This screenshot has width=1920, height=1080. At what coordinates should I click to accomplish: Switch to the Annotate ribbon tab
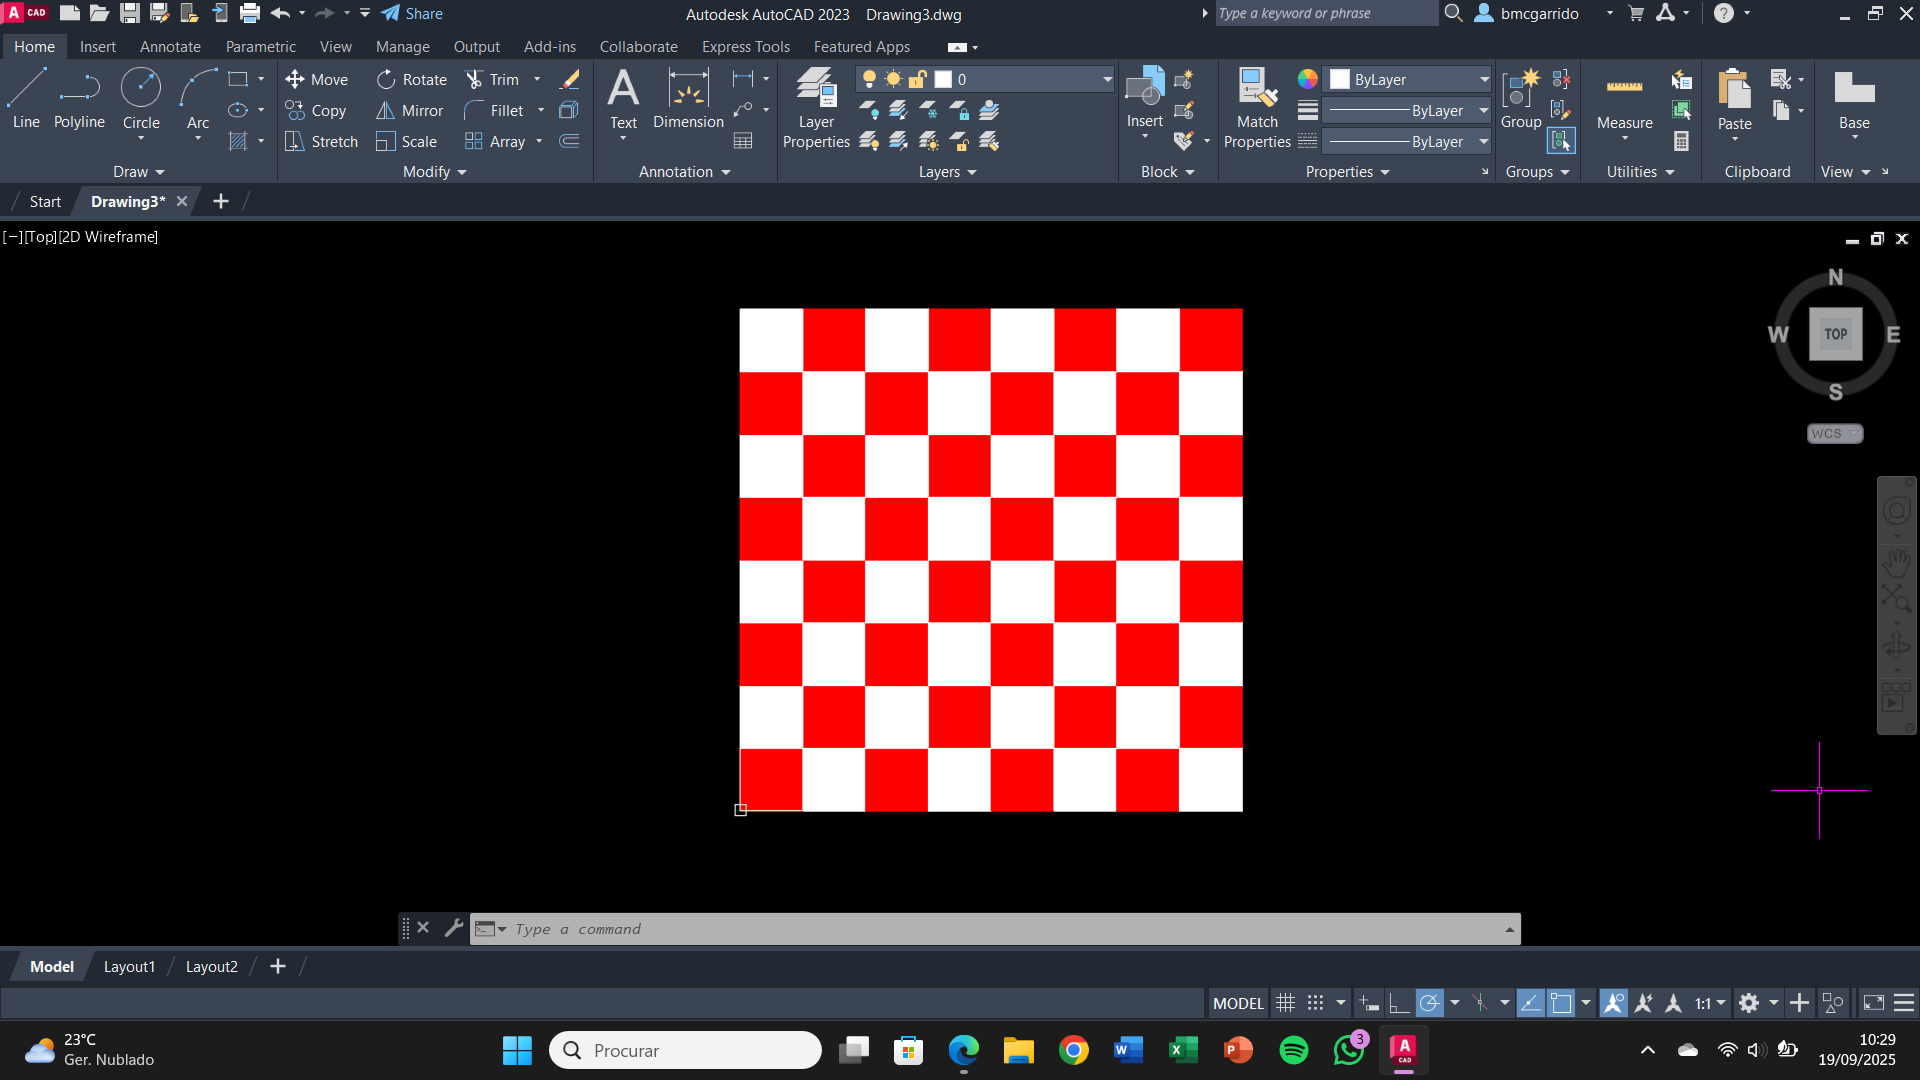tap(170, 46)
